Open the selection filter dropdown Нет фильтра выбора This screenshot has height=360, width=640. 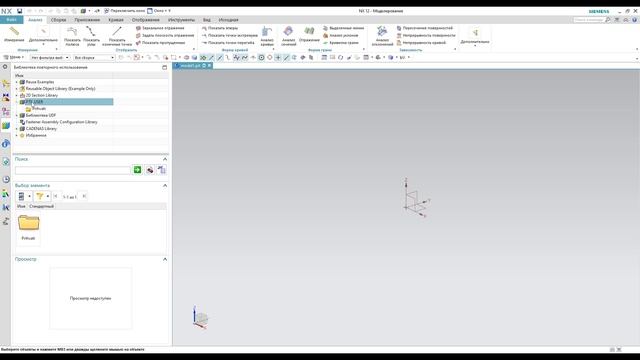tap(50, 58)
